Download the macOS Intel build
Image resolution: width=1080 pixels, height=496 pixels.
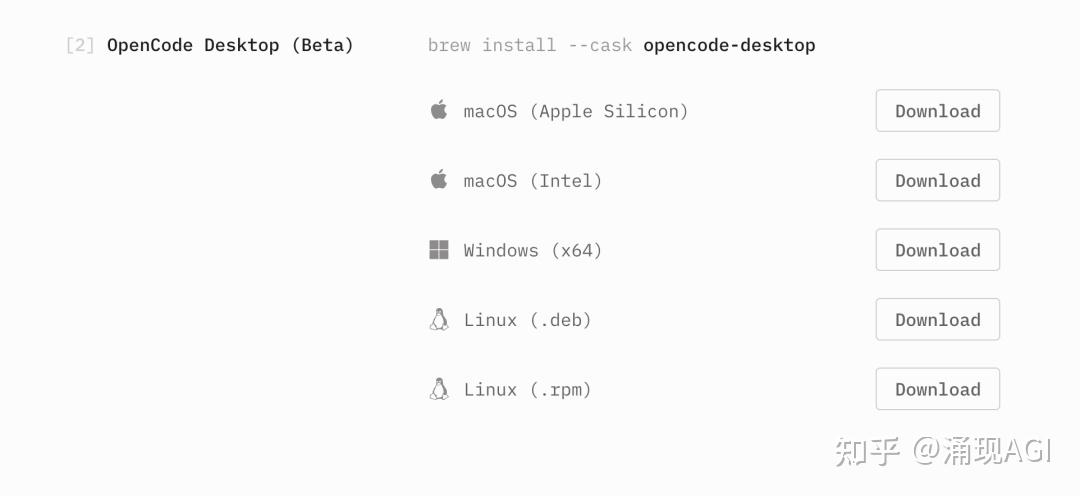(937, 180)
